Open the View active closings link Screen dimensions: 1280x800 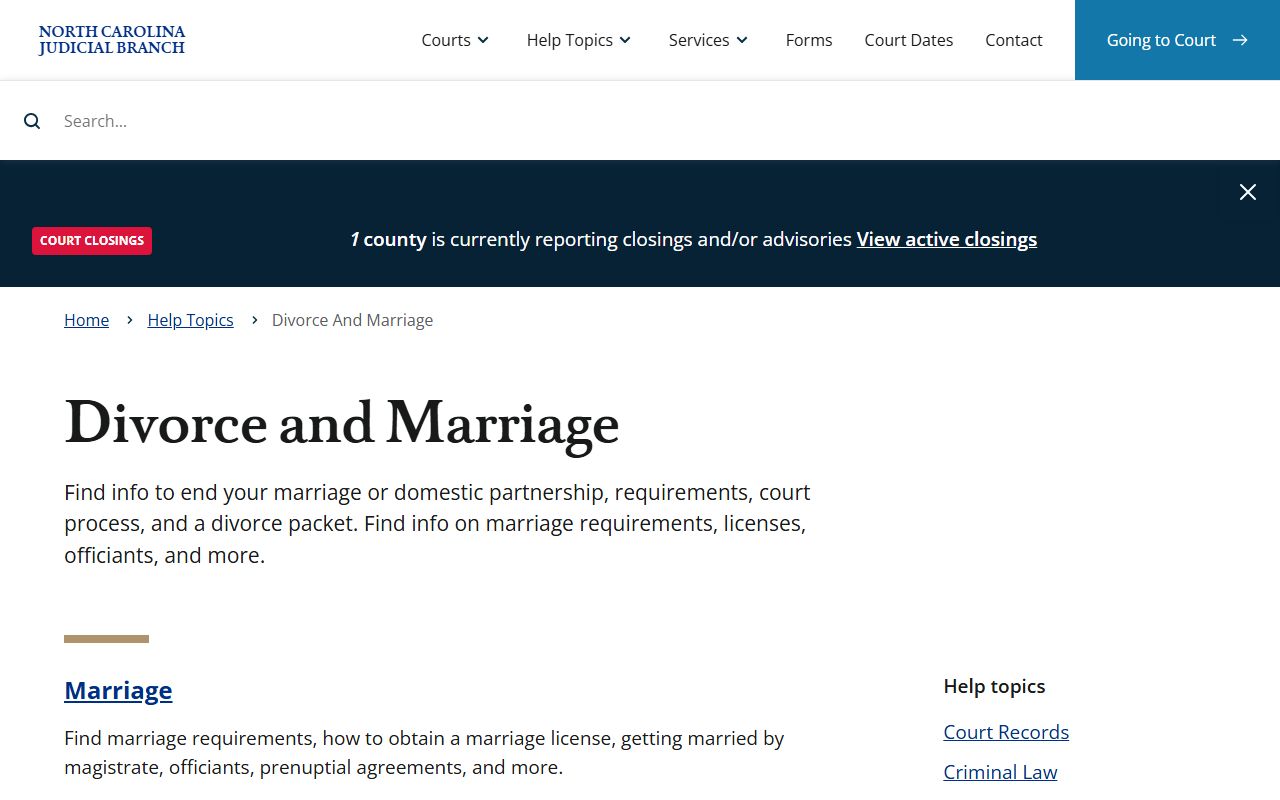(x=947, y=239)
